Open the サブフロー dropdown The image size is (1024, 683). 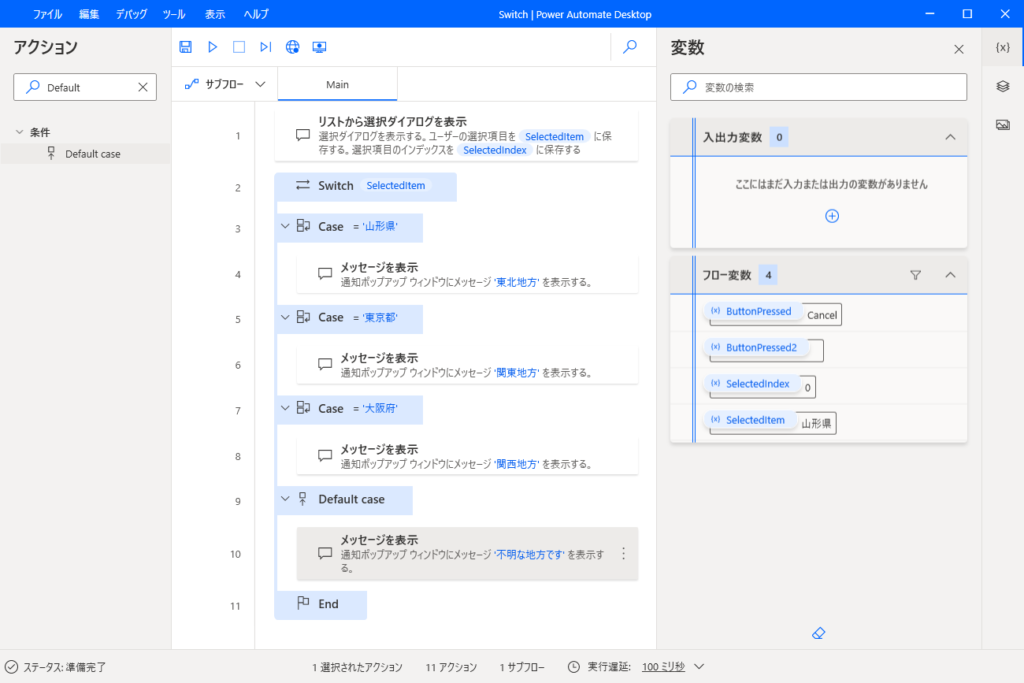225,84
